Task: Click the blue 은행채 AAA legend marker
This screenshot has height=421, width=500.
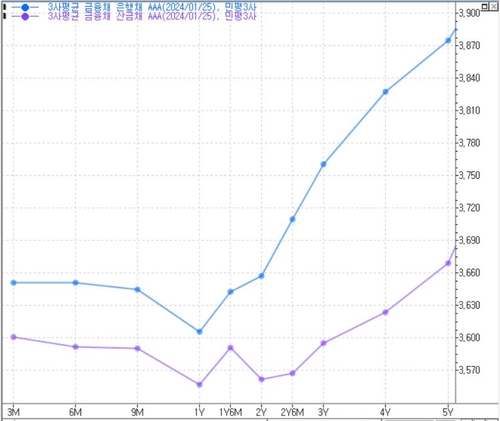Action: 25,7
